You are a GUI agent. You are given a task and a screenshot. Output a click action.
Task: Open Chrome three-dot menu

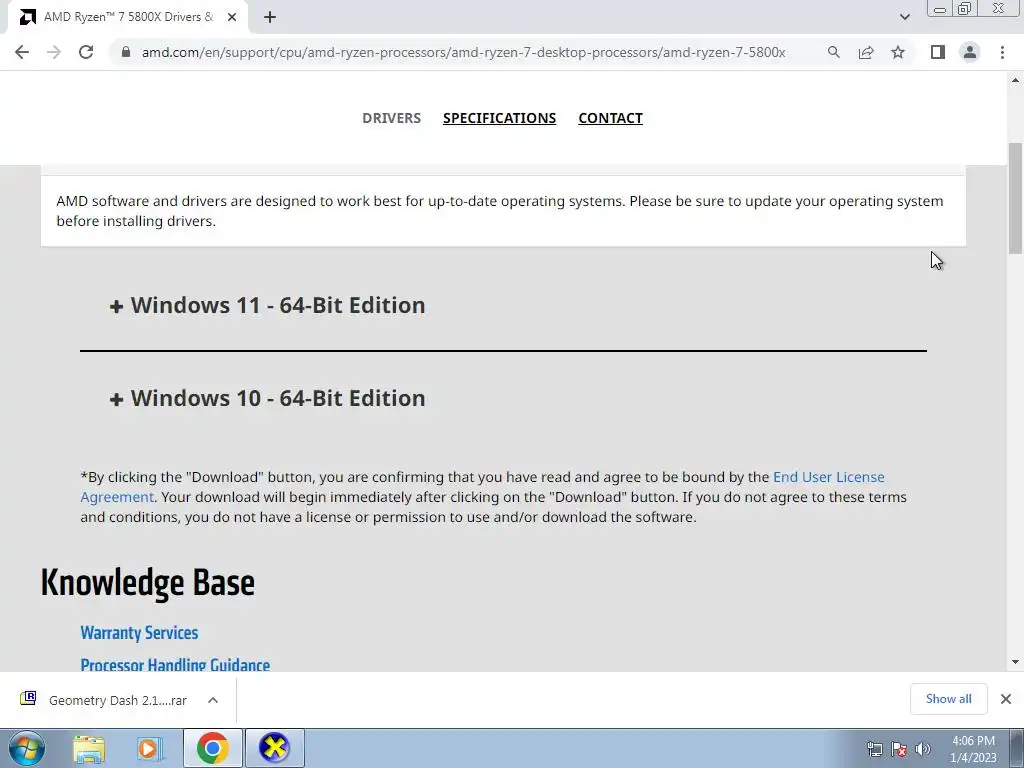1002,52
